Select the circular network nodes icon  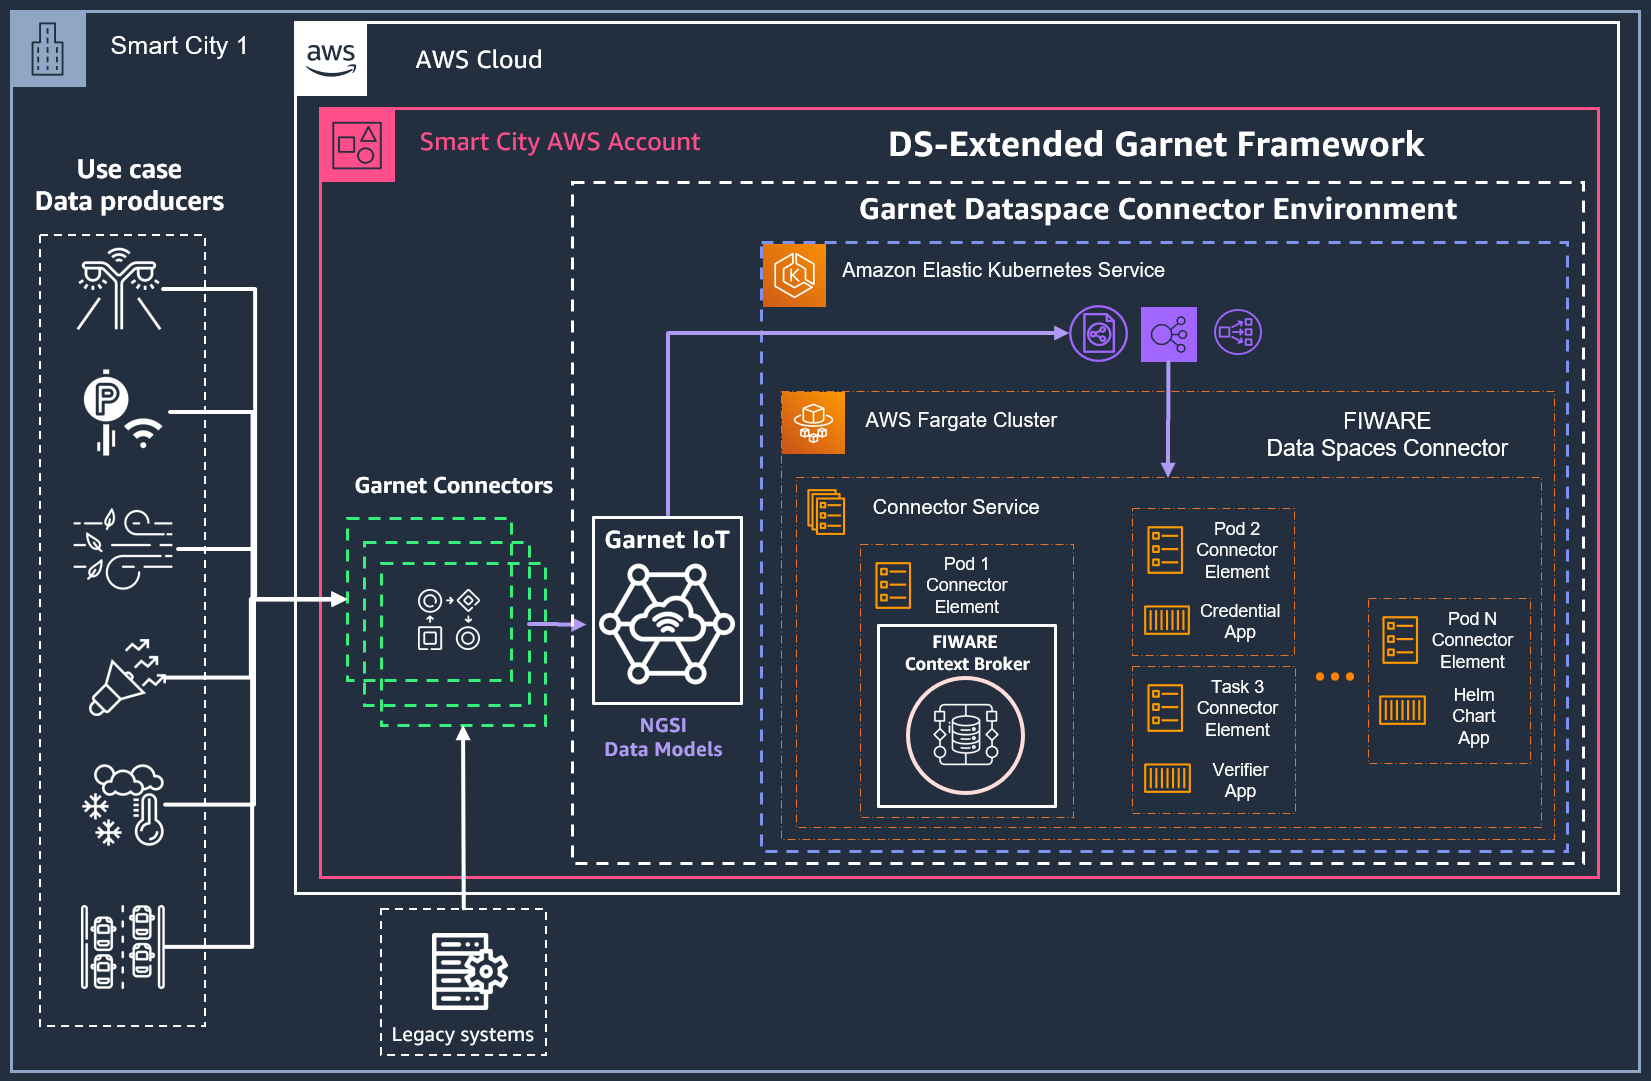tap(1238, 332)
